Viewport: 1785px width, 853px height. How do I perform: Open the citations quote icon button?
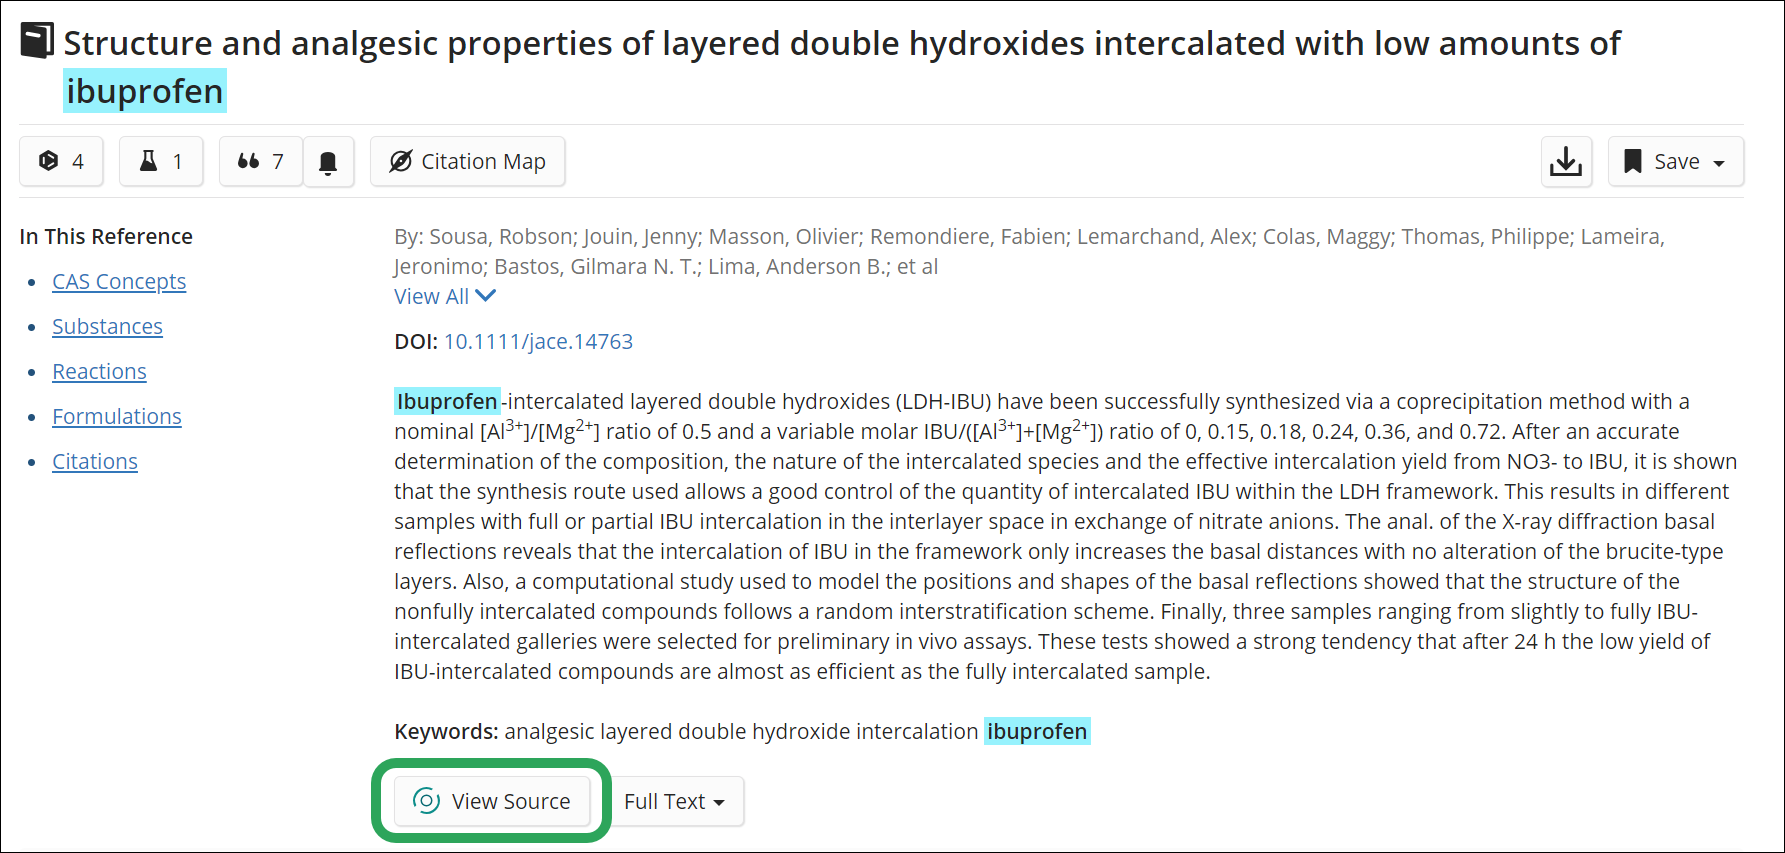click(261, 161)
